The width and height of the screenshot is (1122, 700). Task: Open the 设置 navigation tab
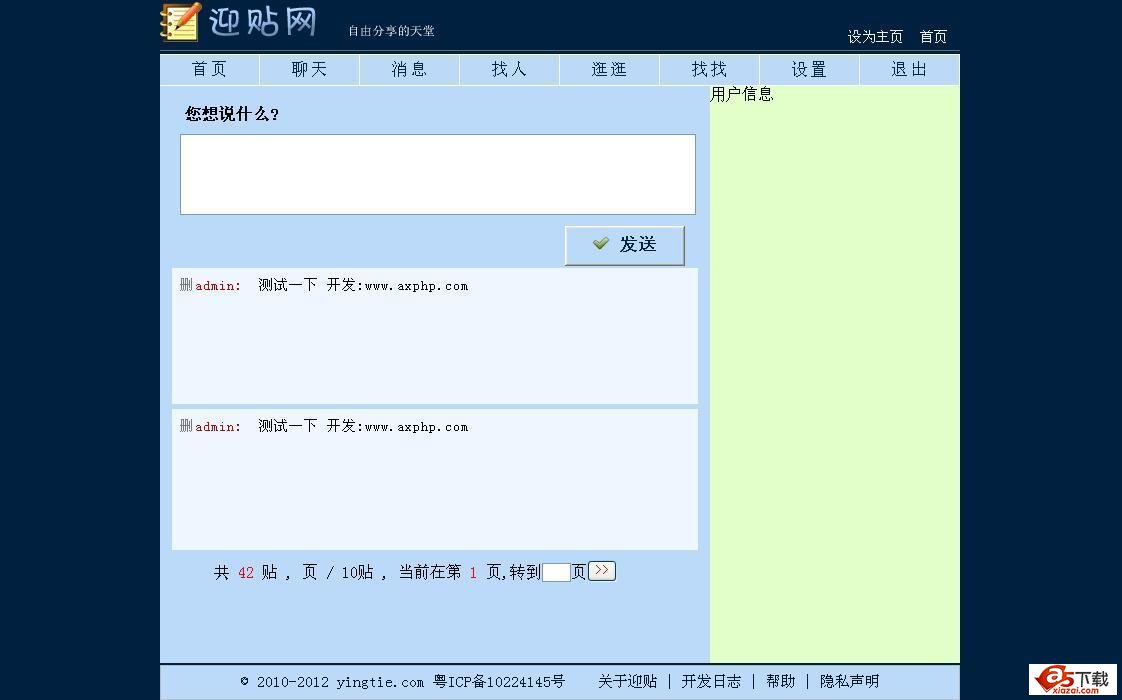(x=809, y=69)
